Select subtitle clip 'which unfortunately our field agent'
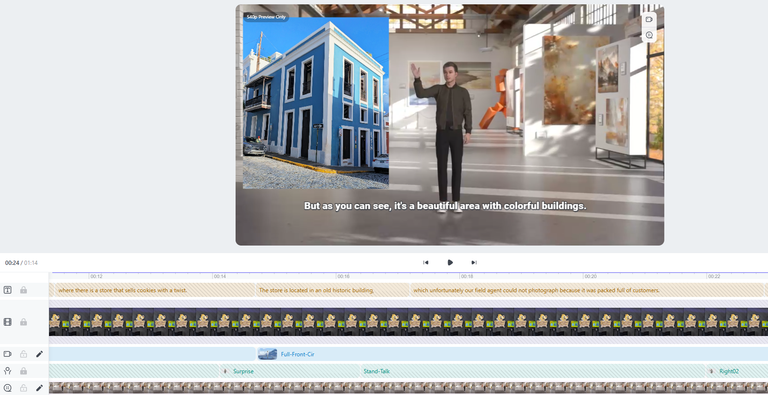Viewport: 768px width, 395px height. (x=588, y=290)
